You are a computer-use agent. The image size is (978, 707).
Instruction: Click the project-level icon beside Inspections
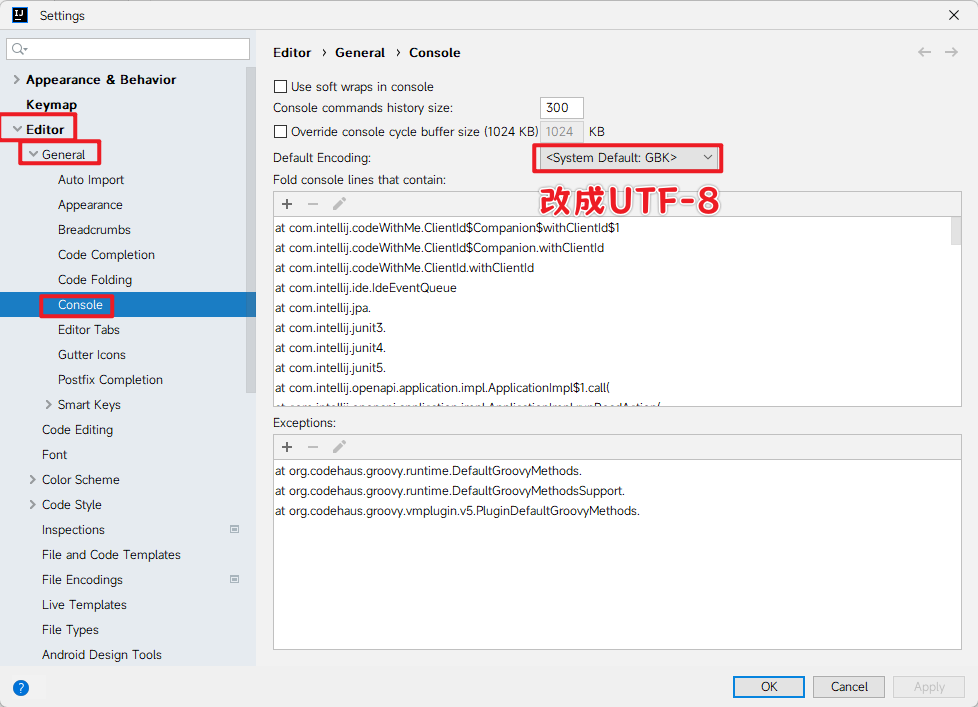[x=234, y=529]
